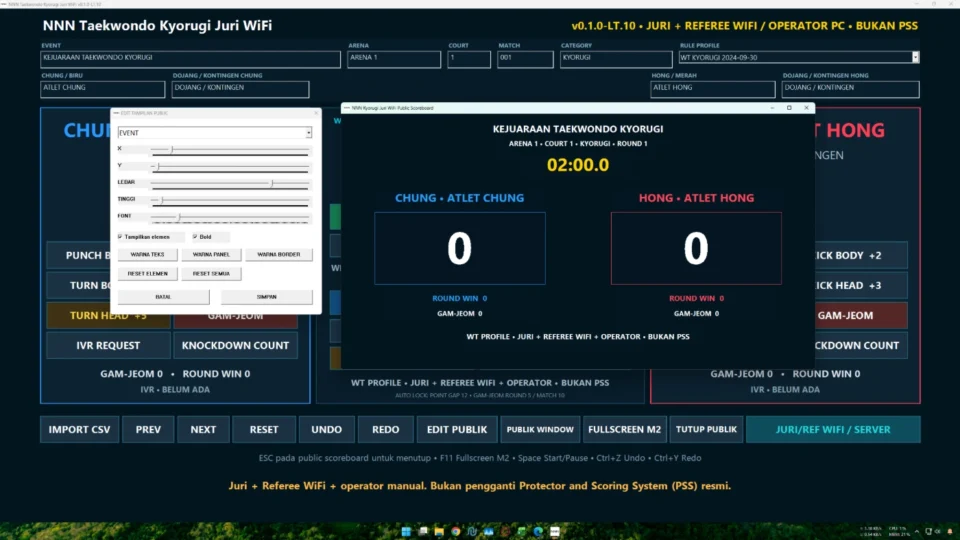The width and height of the screenshot is (960, 540).
Task: Open EDIT PUBLIK editor
Action: 457,430
